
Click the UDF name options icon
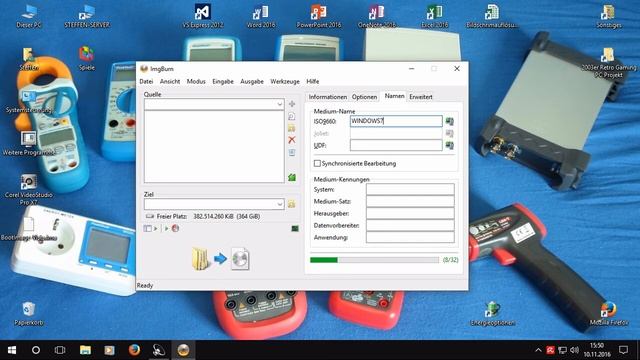tap(449, 145)
